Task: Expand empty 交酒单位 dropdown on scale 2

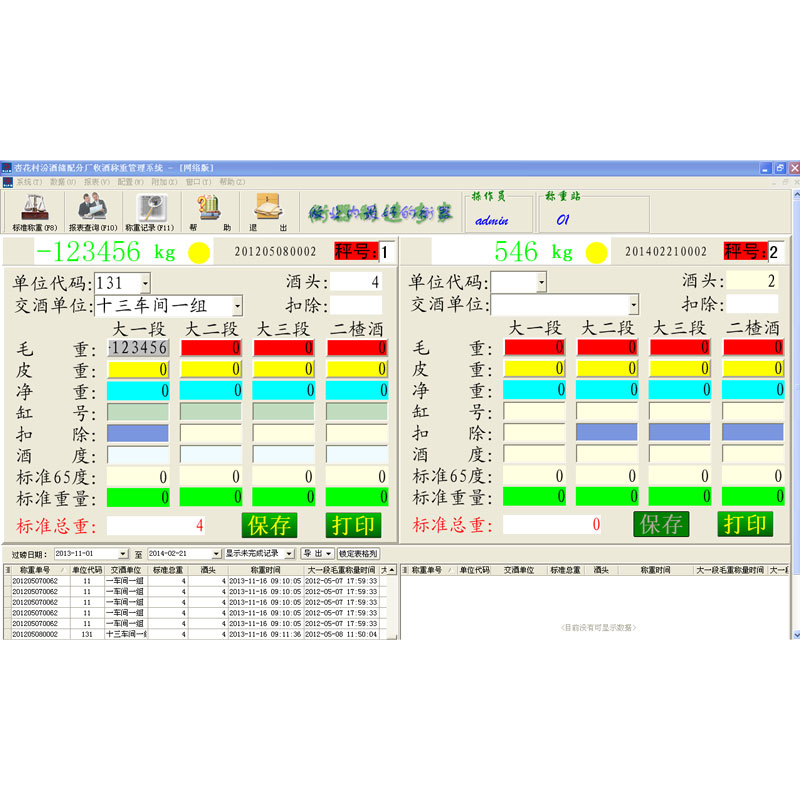Action: [633, 305]
